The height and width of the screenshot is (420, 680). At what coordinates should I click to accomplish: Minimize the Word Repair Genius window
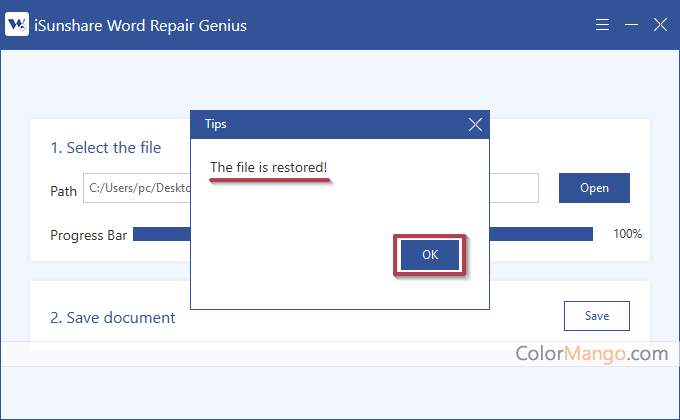point(630,25)
